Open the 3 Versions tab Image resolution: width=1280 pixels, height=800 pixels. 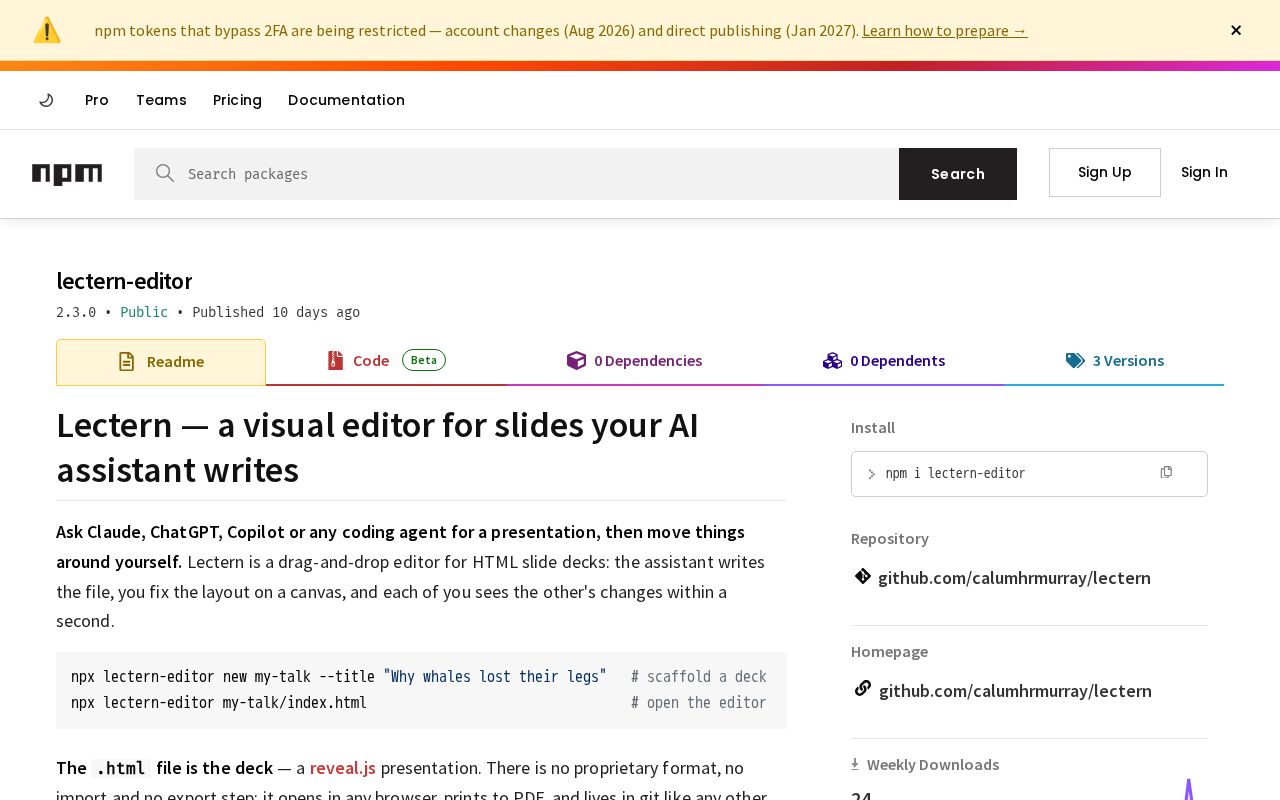pos(1114,361)
